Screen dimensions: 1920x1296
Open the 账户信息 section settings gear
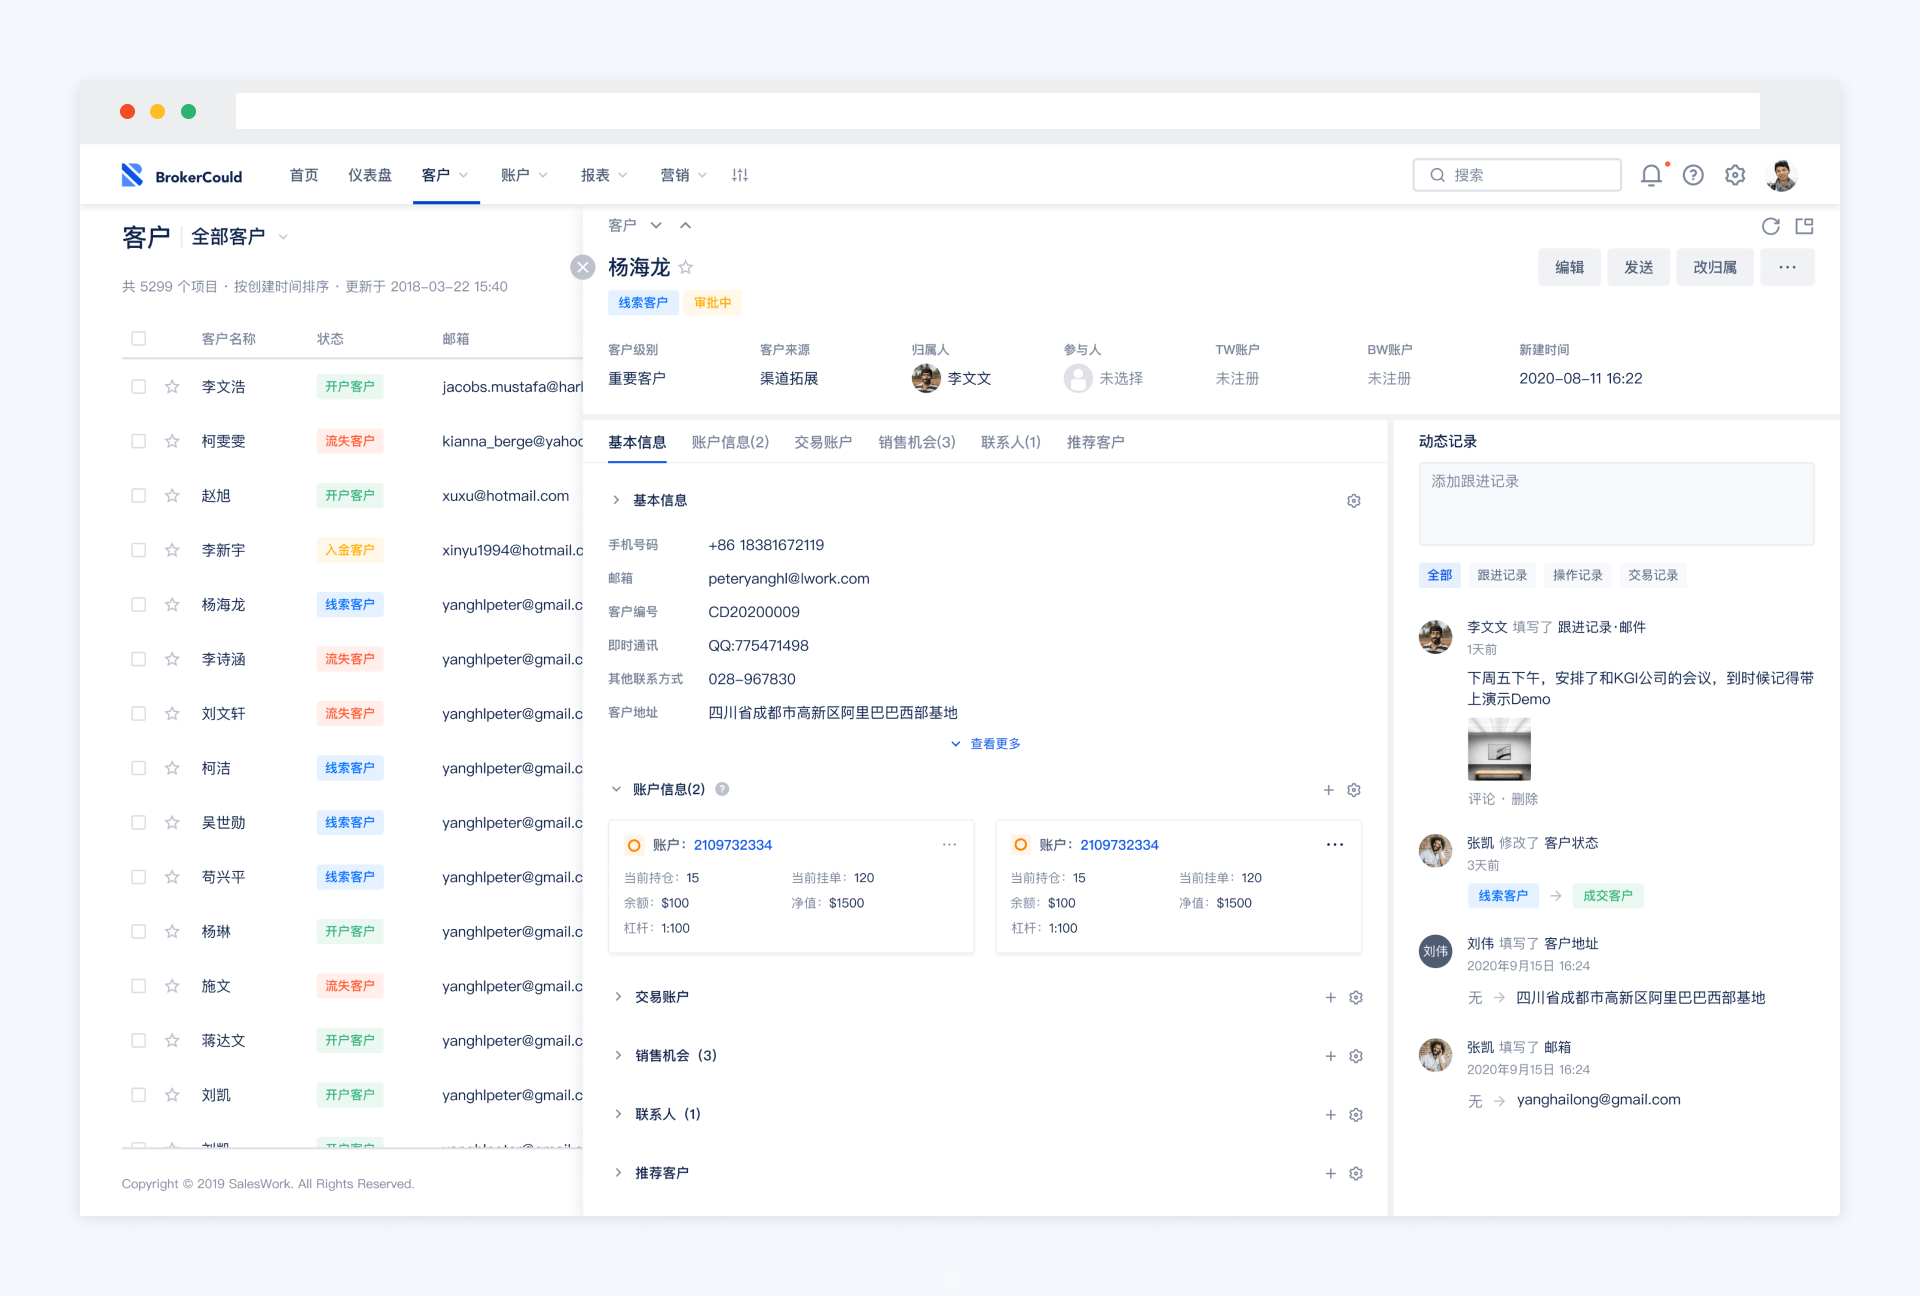pos(1354,790)
